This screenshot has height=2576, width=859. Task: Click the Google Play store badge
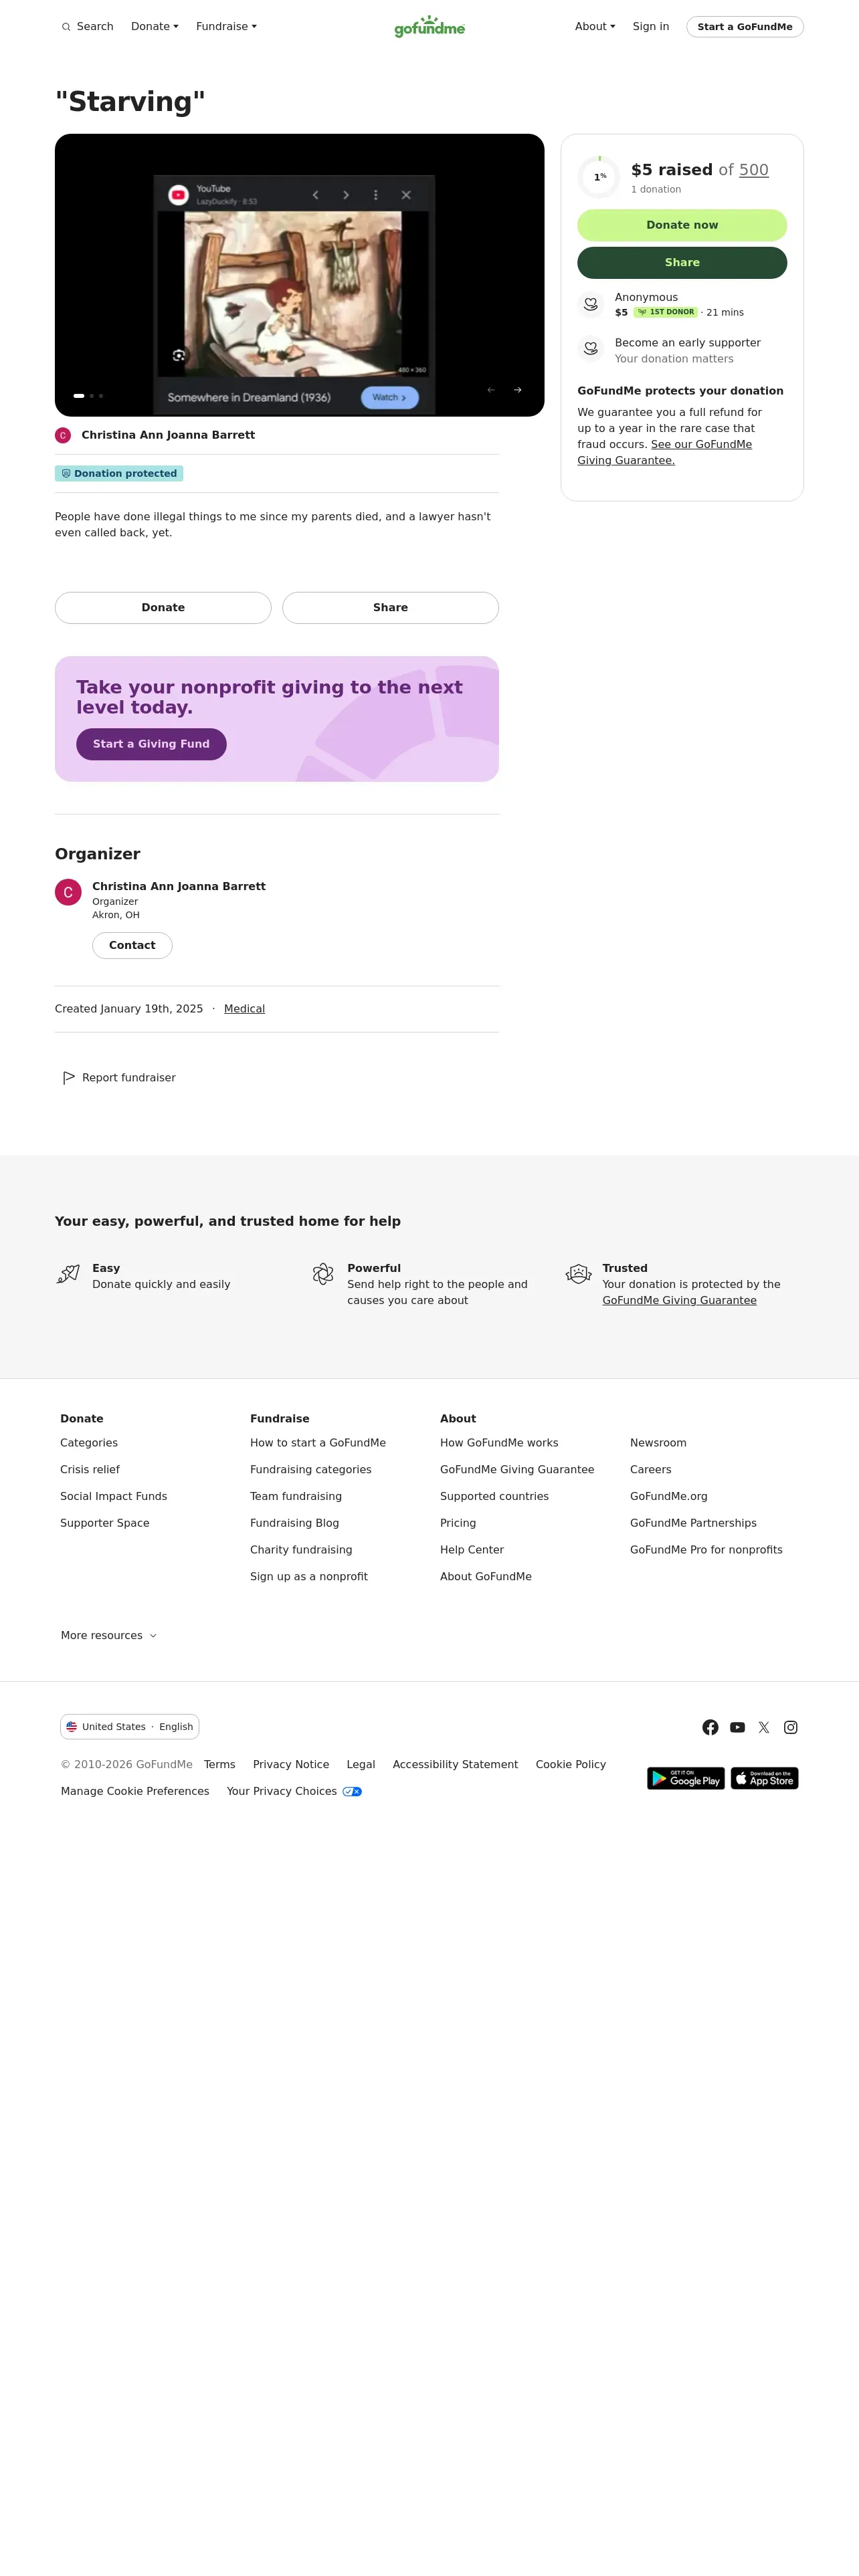pyautogui.click(x=686, y=1778)
